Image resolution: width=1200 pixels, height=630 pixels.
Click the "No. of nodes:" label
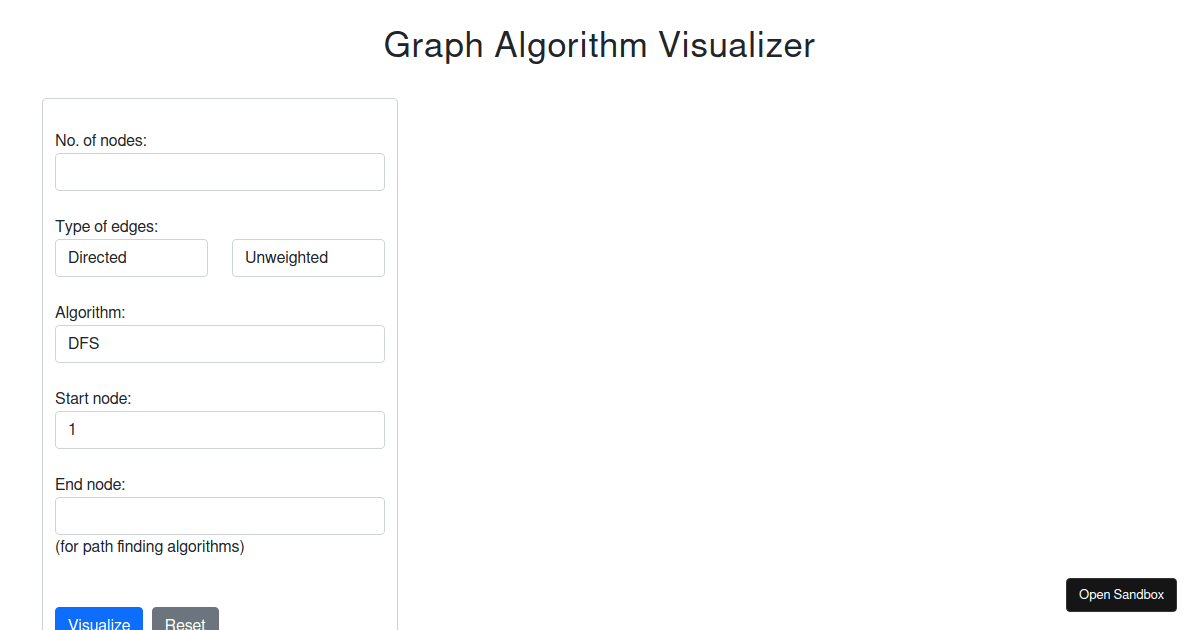tap(101, 140)
